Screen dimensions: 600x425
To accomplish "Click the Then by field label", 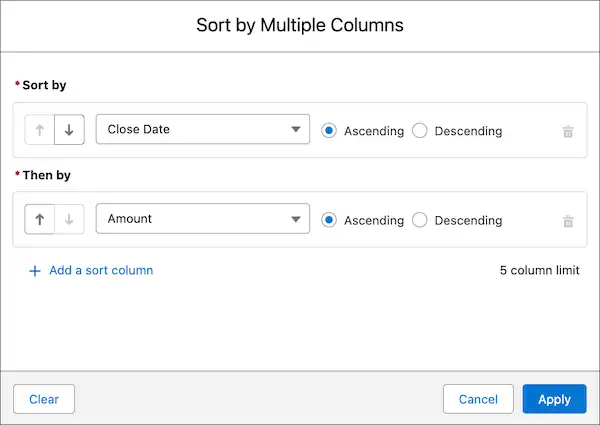I will tap(49, 175).
